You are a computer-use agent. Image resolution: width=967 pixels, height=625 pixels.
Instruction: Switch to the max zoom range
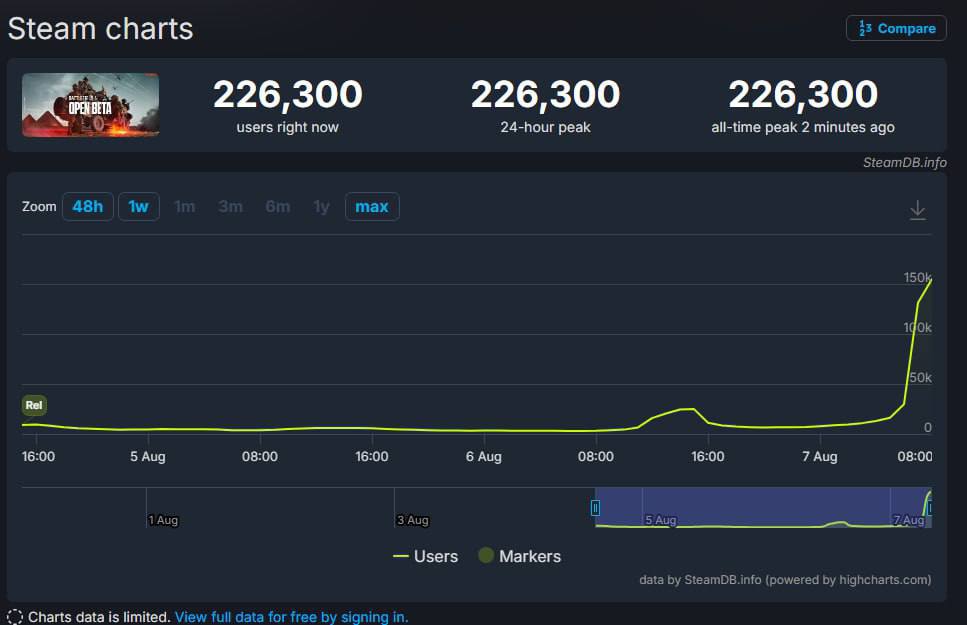(371, 206)
